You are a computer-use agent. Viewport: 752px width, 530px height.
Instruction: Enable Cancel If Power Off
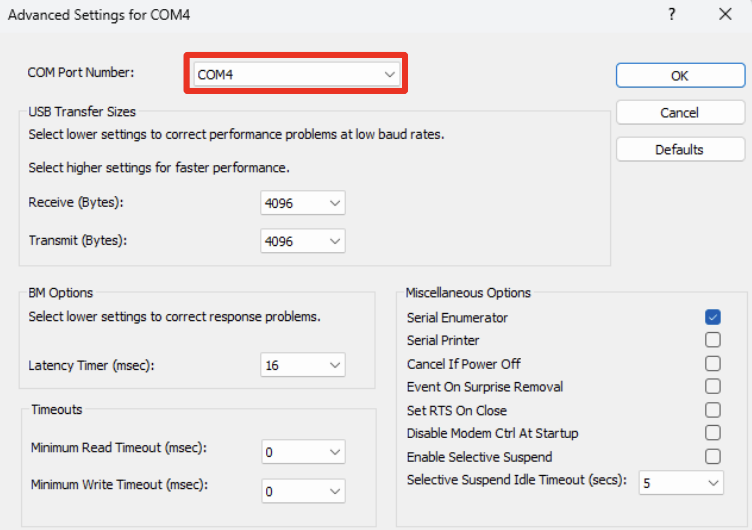point(713,364)
